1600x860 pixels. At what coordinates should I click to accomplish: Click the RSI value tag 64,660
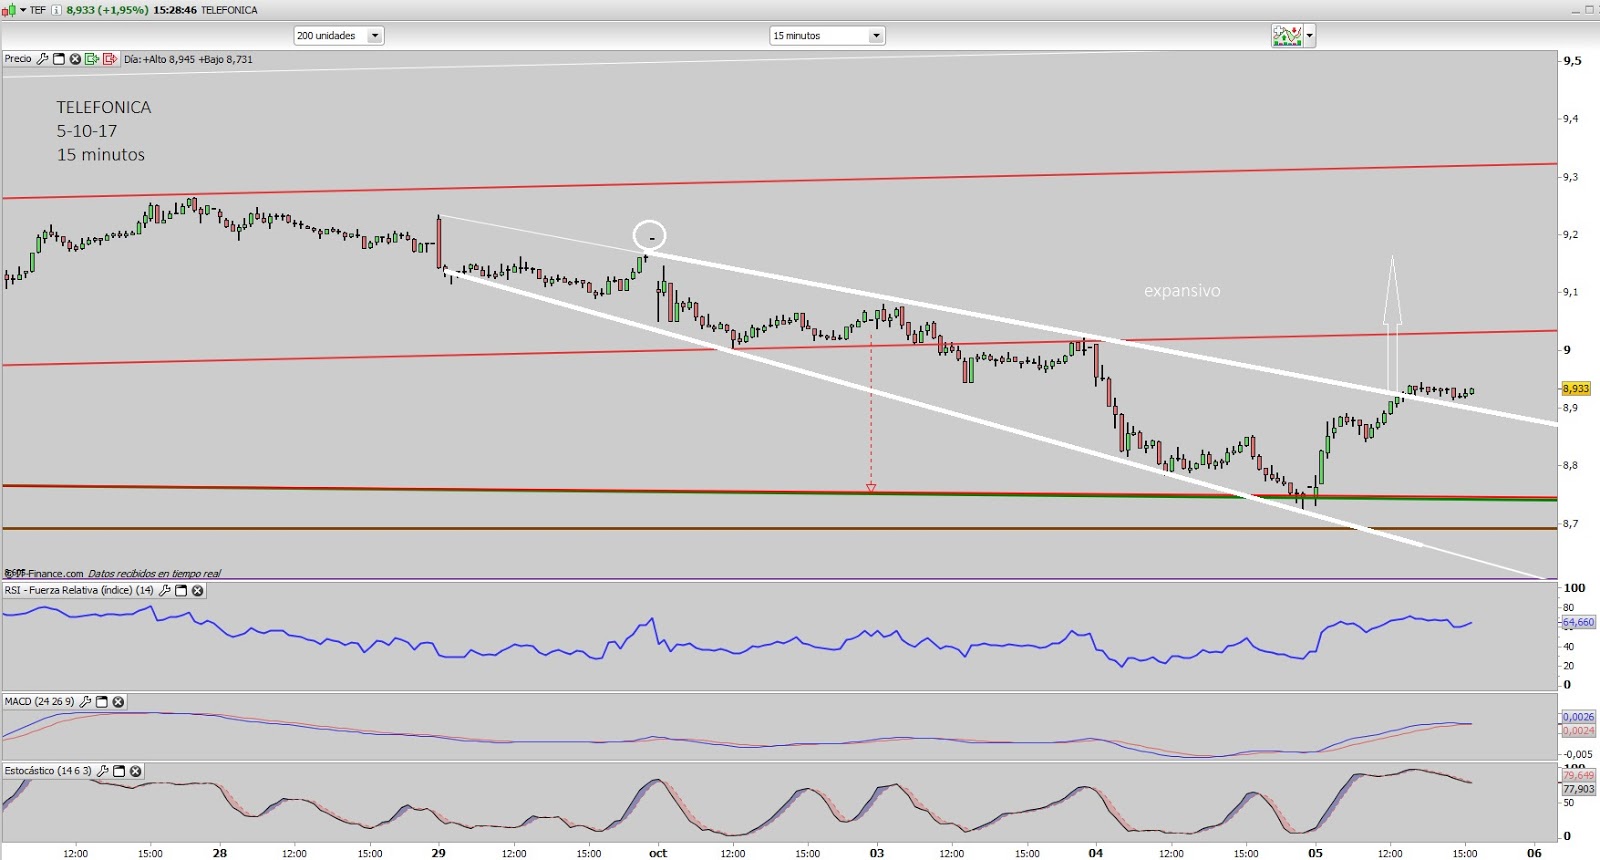point(1579,623)
